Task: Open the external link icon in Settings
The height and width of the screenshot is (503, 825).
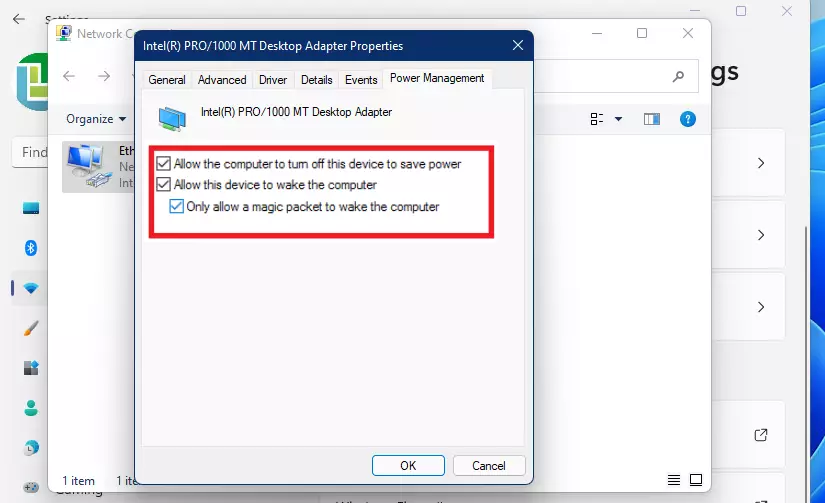Action: tap(761, 435)
